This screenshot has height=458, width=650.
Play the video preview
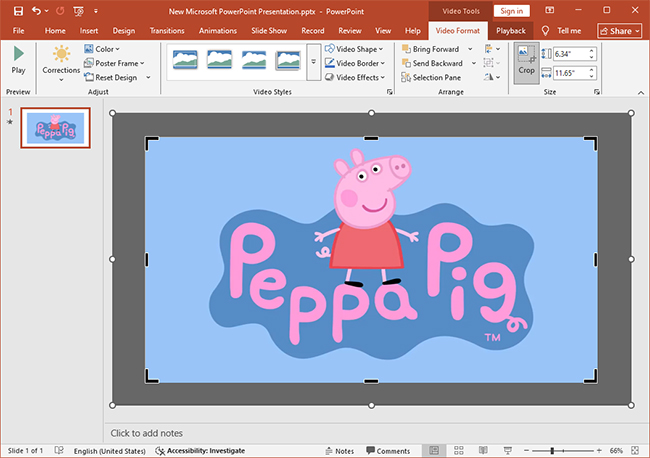pos(18,60)
